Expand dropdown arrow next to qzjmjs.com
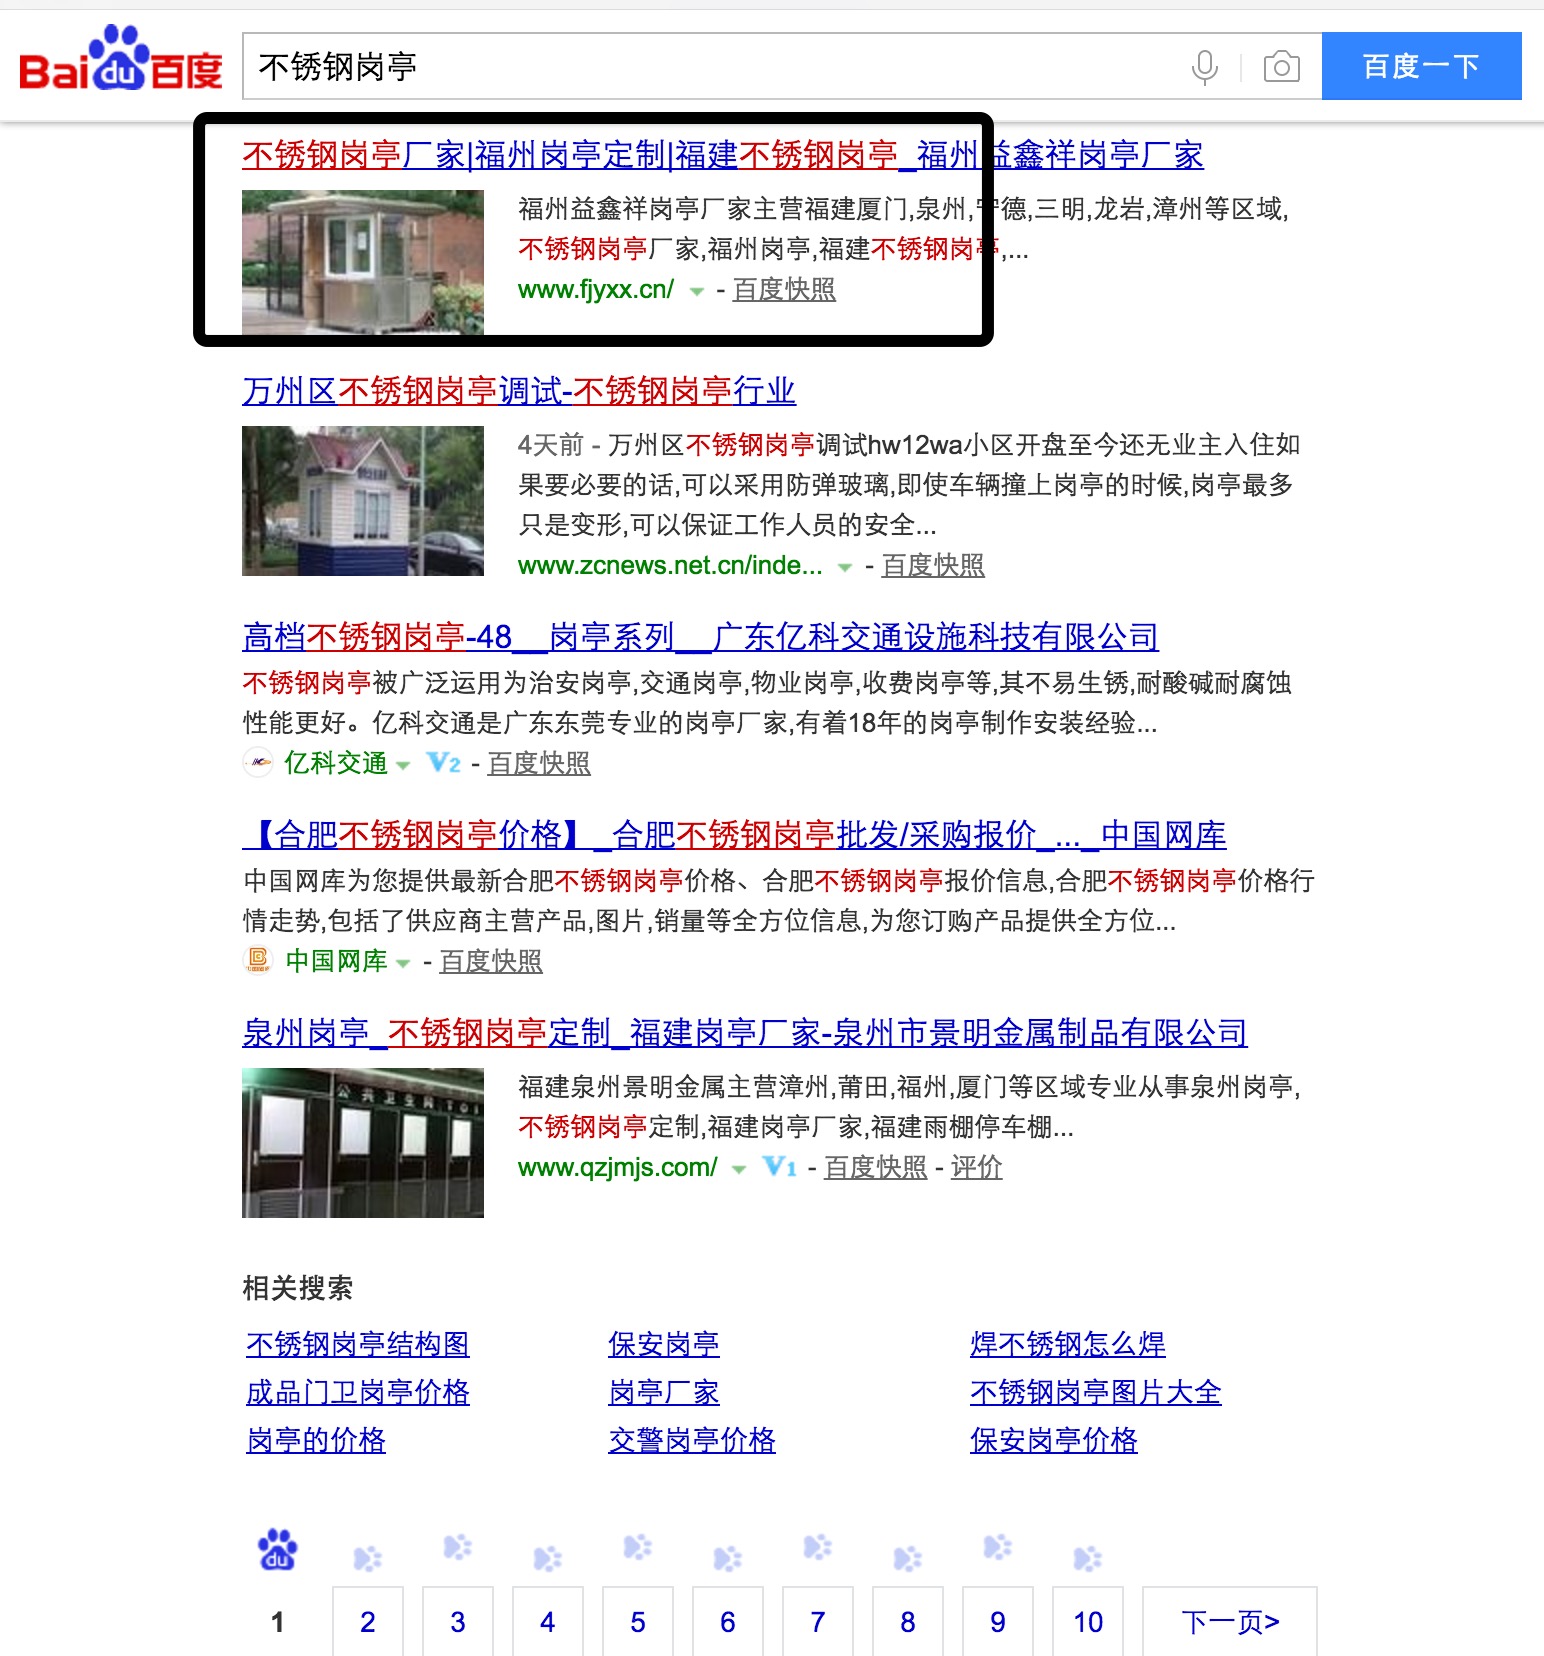 739,1169
